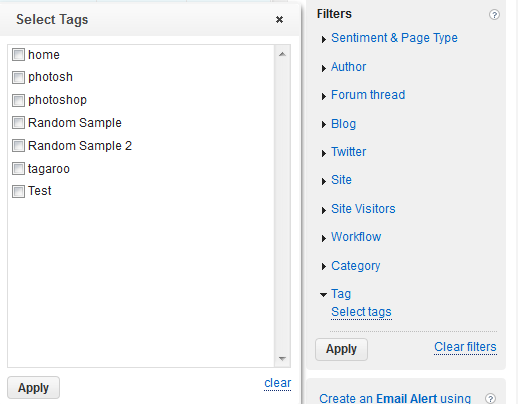
Task: Click Create an Email Alert link
Action: pos(395,398)
